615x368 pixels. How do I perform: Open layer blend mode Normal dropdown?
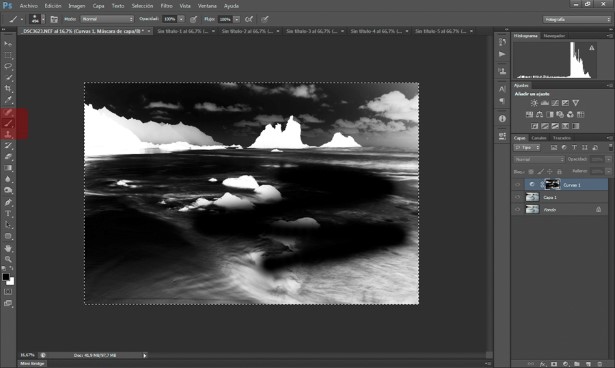[539, 159]
